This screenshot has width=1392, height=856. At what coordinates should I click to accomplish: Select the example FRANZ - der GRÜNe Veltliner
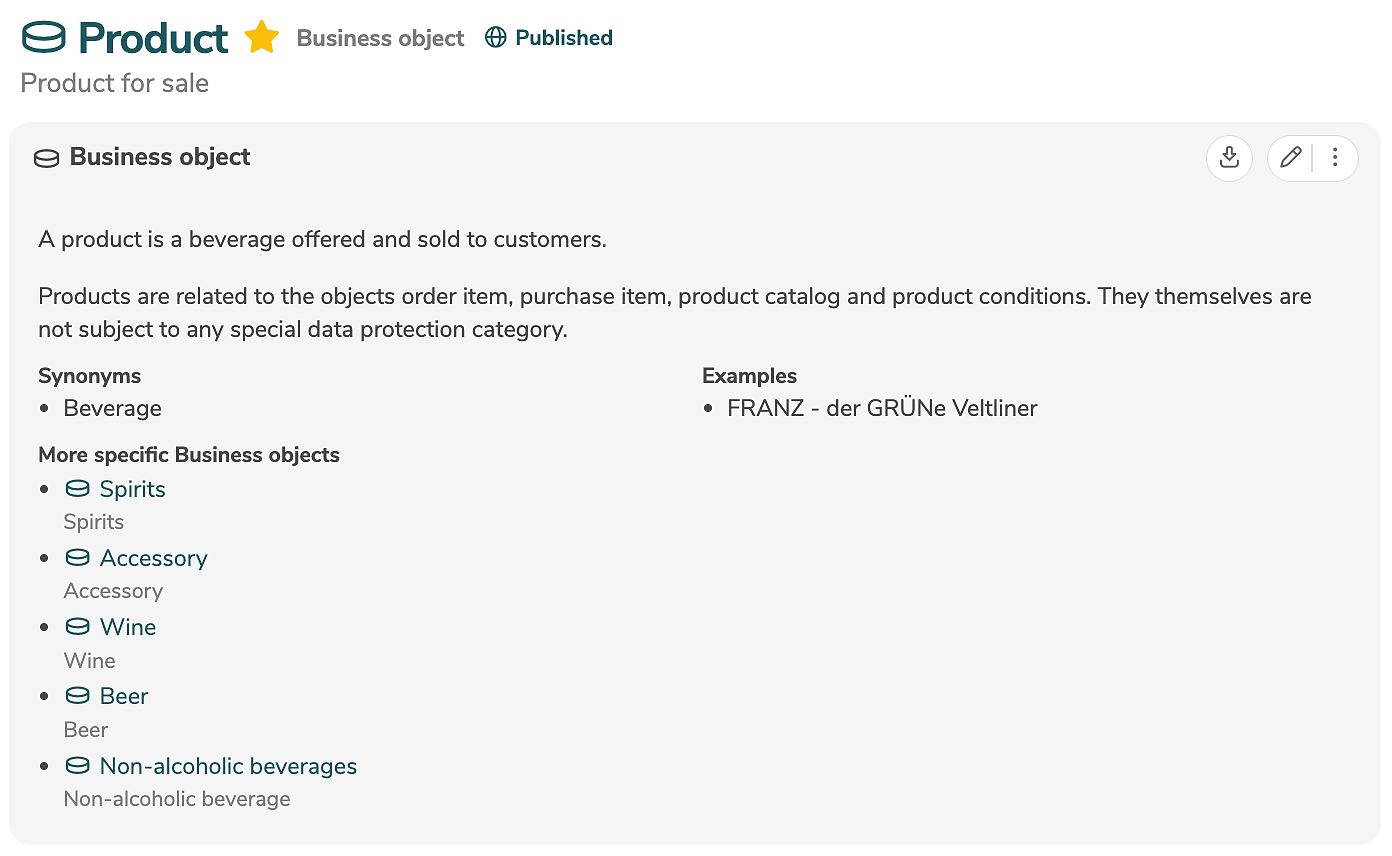pos(882,408)
